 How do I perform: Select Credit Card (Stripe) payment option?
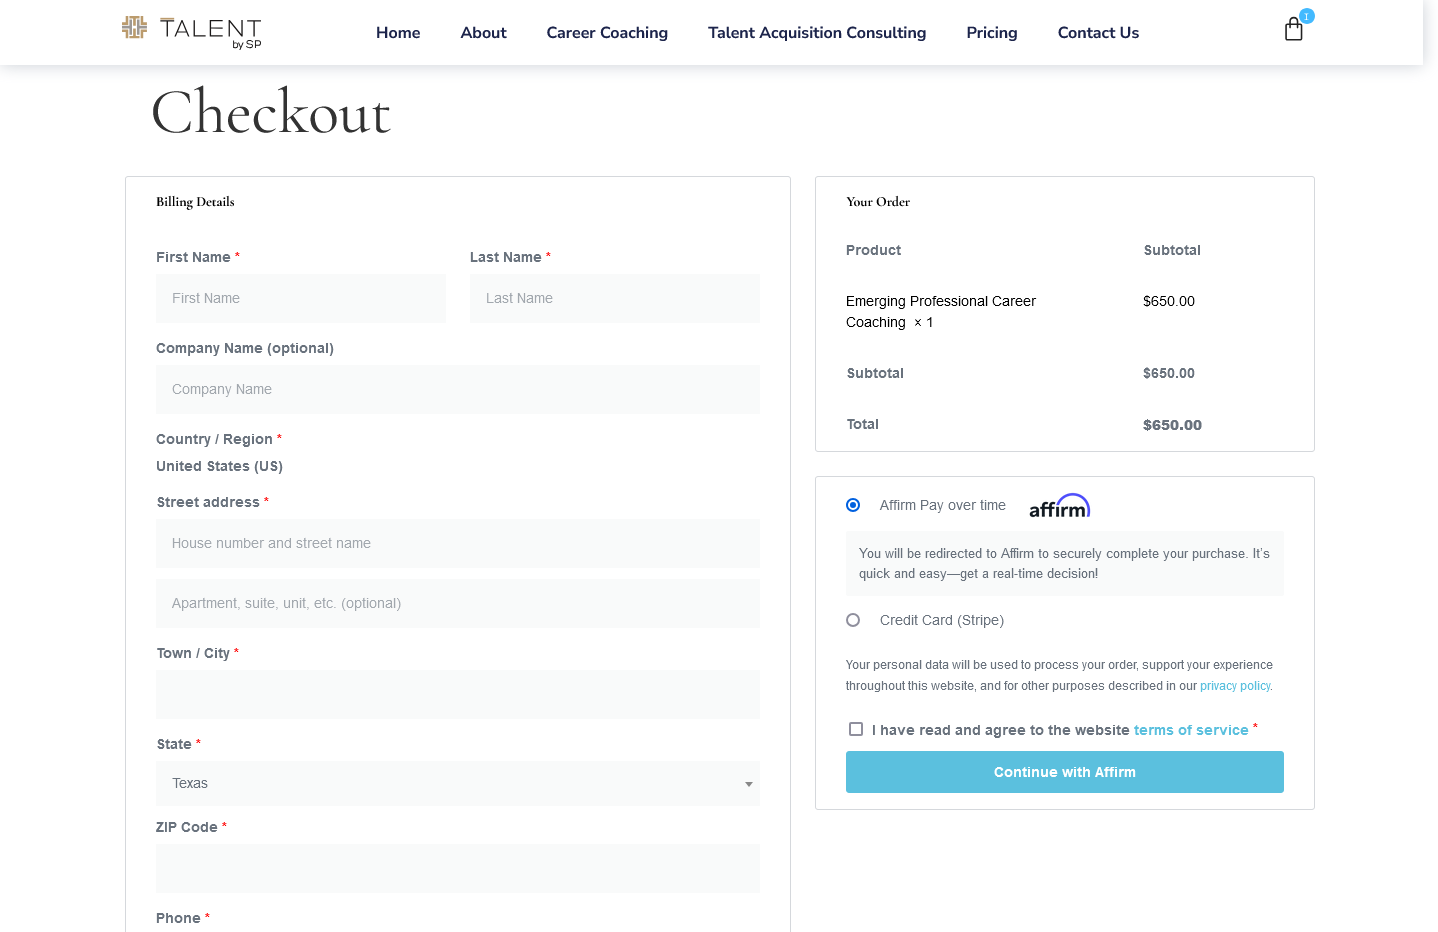[853, 620]
